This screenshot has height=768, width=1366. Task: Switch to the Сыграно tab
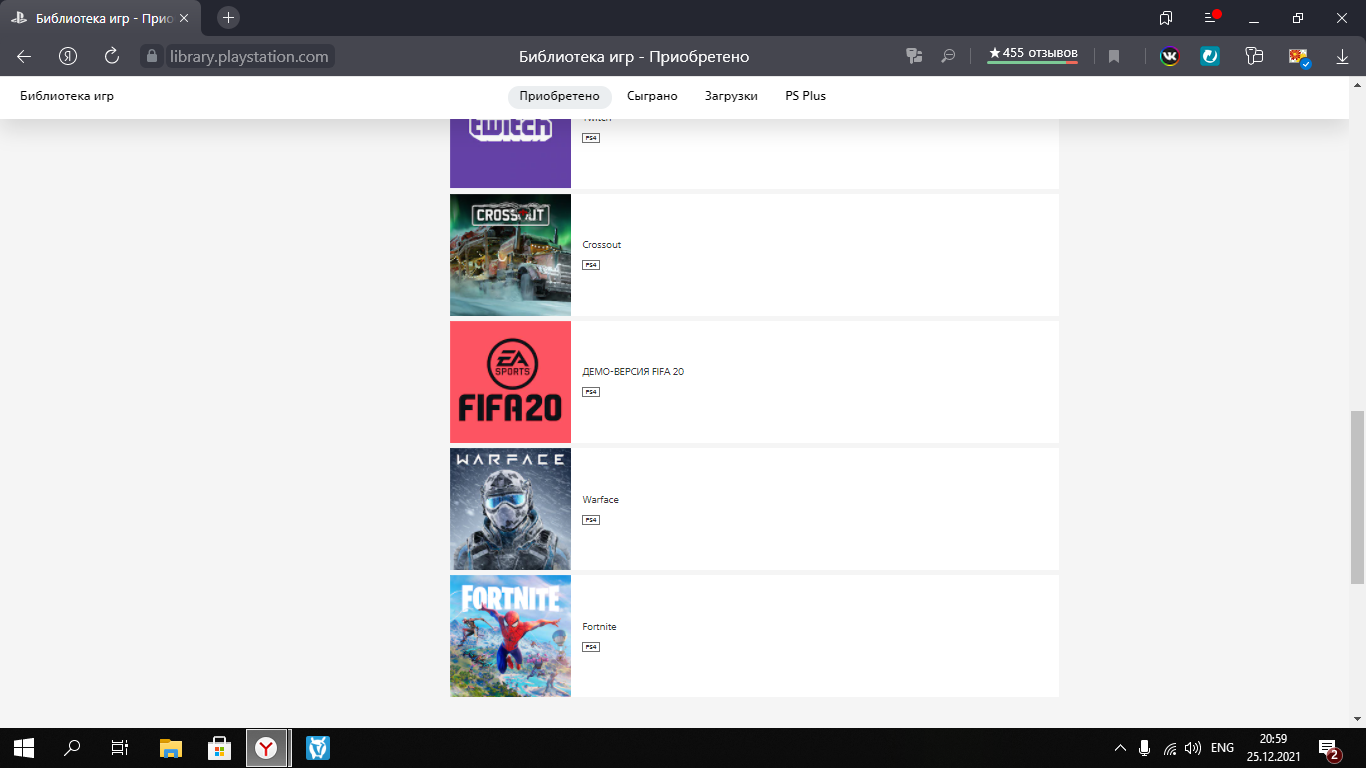(652, 96)
